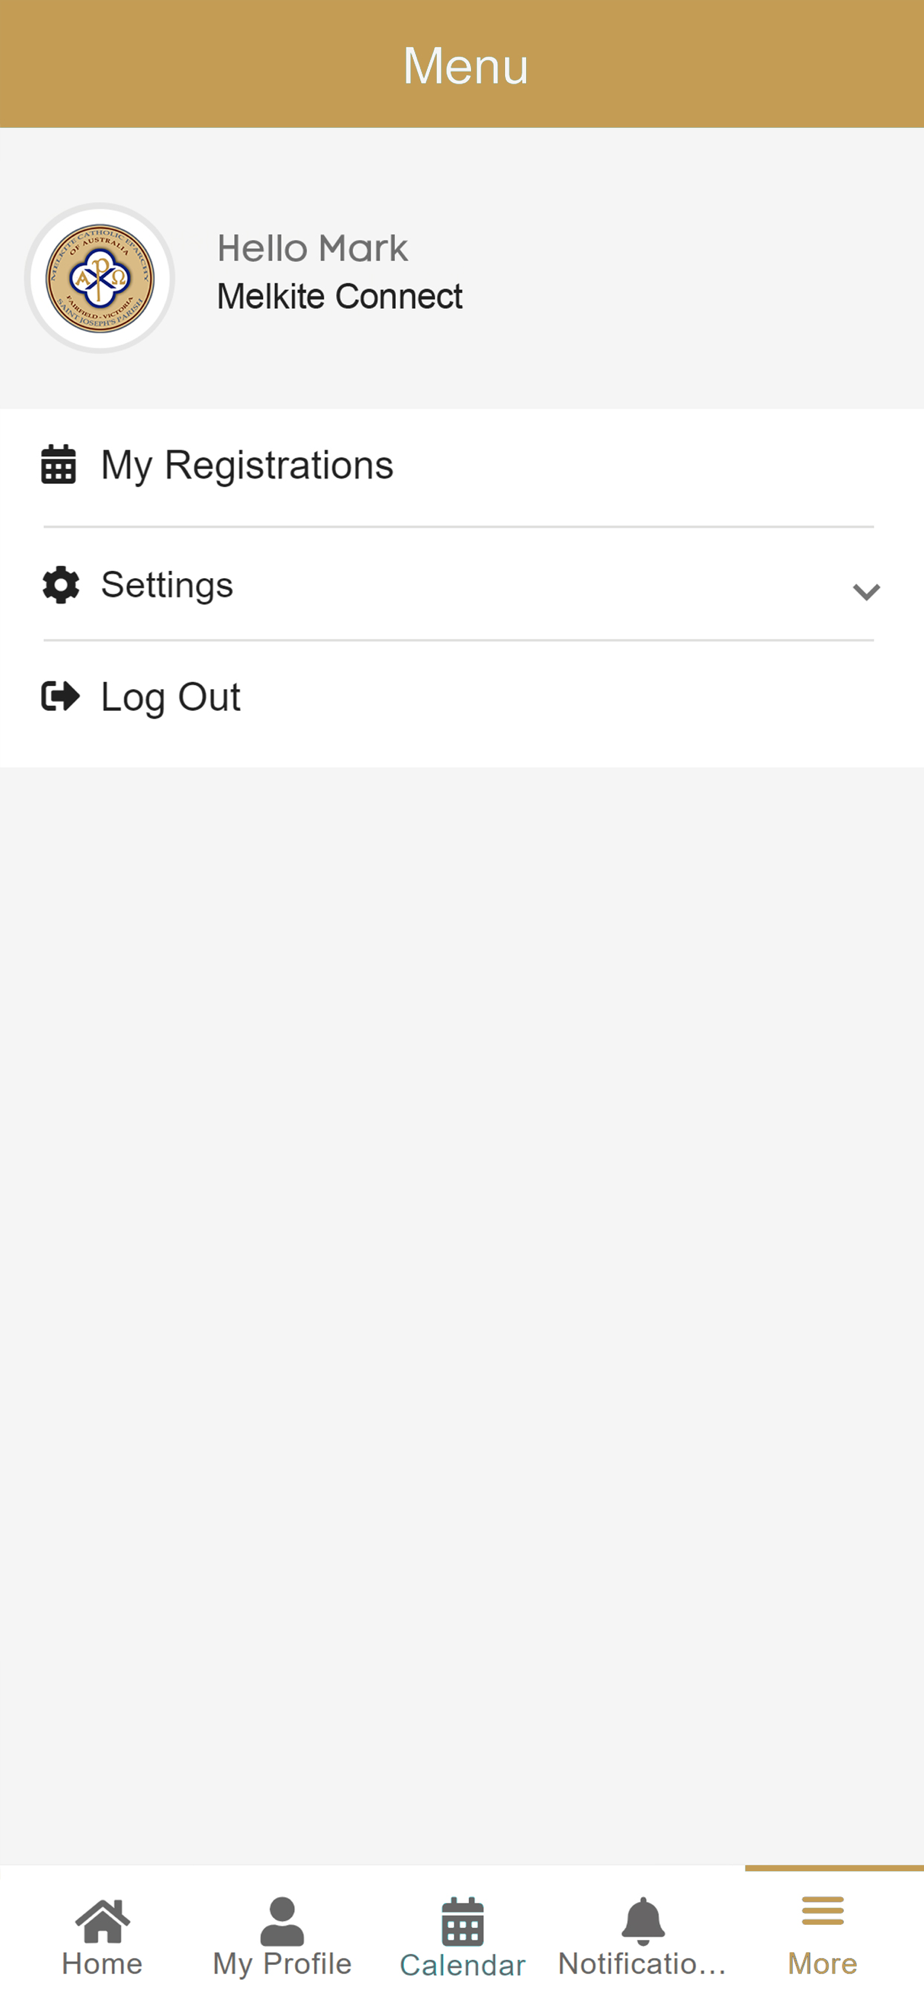924x2000 pixels.
Task: Tap the Calendar icon in bottom bar
Action: [x=463, y=1921]
